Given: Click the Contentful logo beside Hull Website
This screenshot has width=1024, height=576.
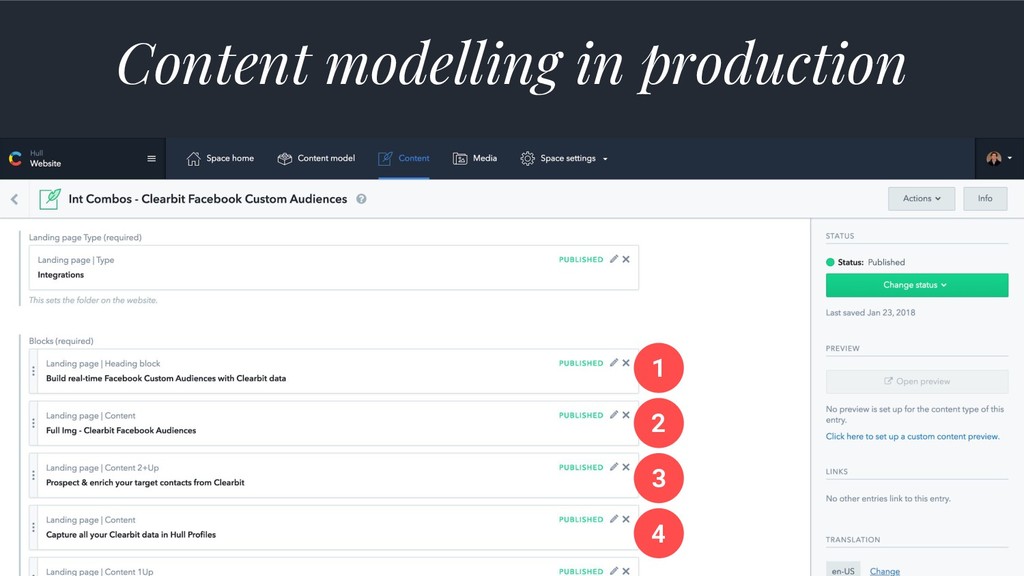Looking at the screenshot, I should click(15, 158).
